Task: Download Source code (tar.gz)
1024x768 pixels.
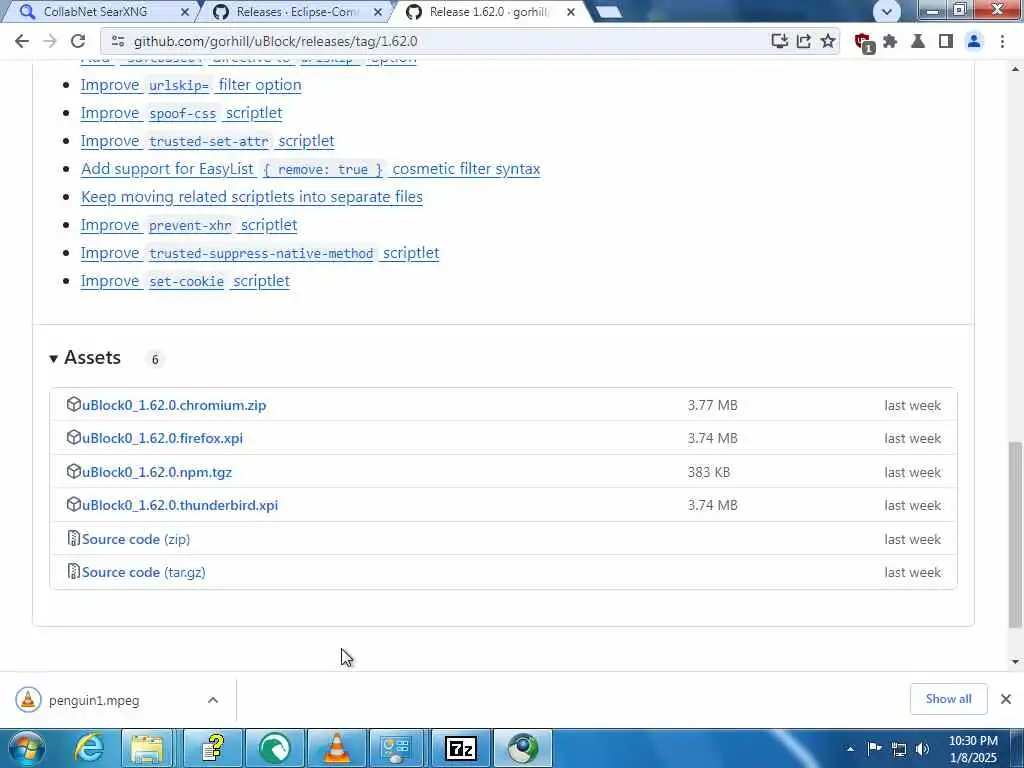Action: [144, 572]
